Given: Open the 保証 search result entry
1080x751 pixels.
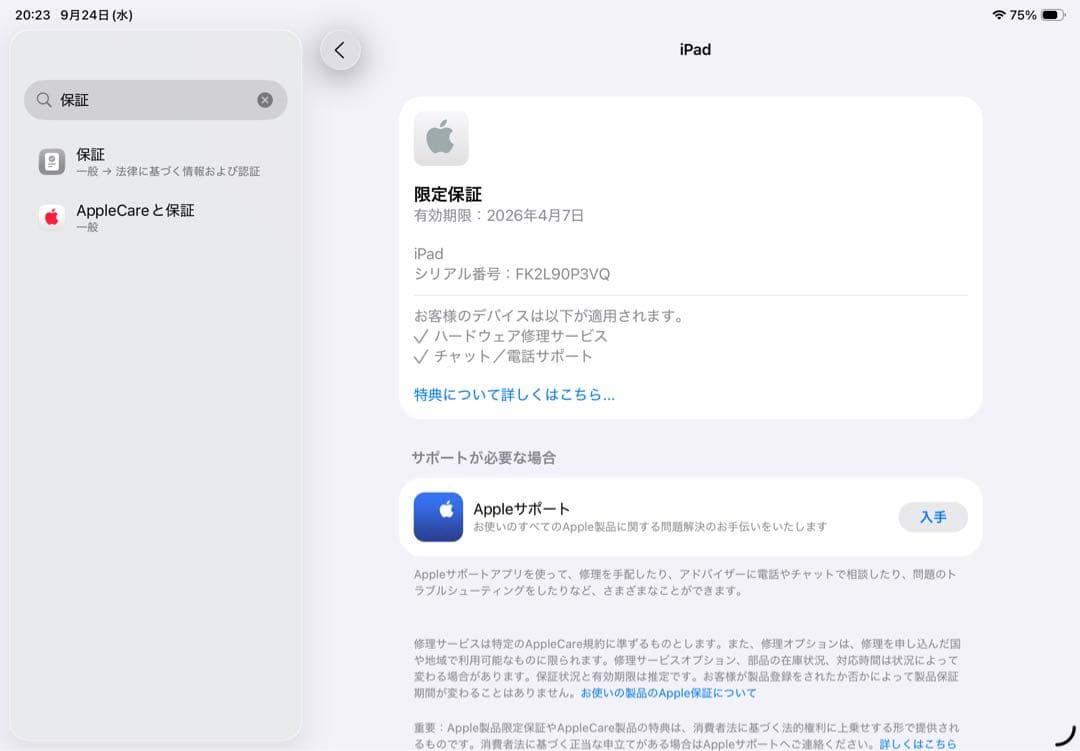Looking at the screenshot, I should (x=130, y=161).
